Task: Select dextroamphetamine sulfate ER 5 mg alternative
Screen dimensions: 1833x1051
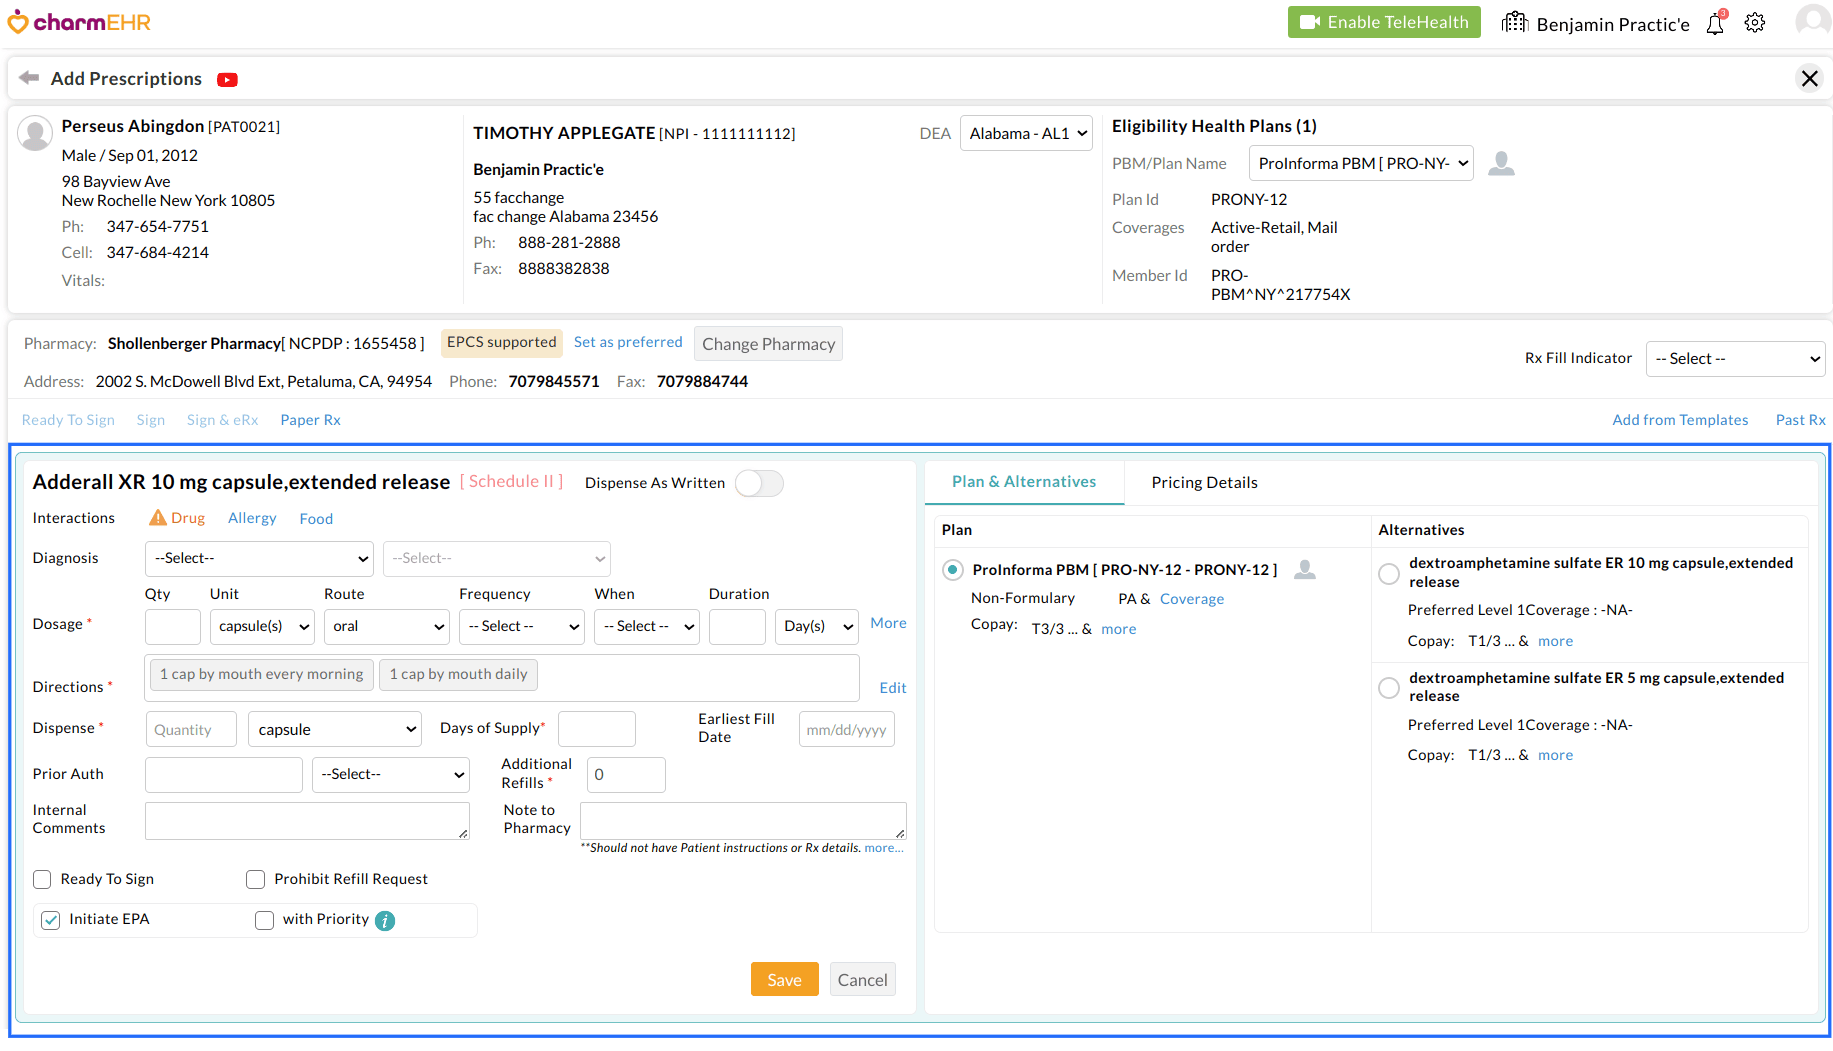Action: pyautogui.click(x=1389, y=688)
